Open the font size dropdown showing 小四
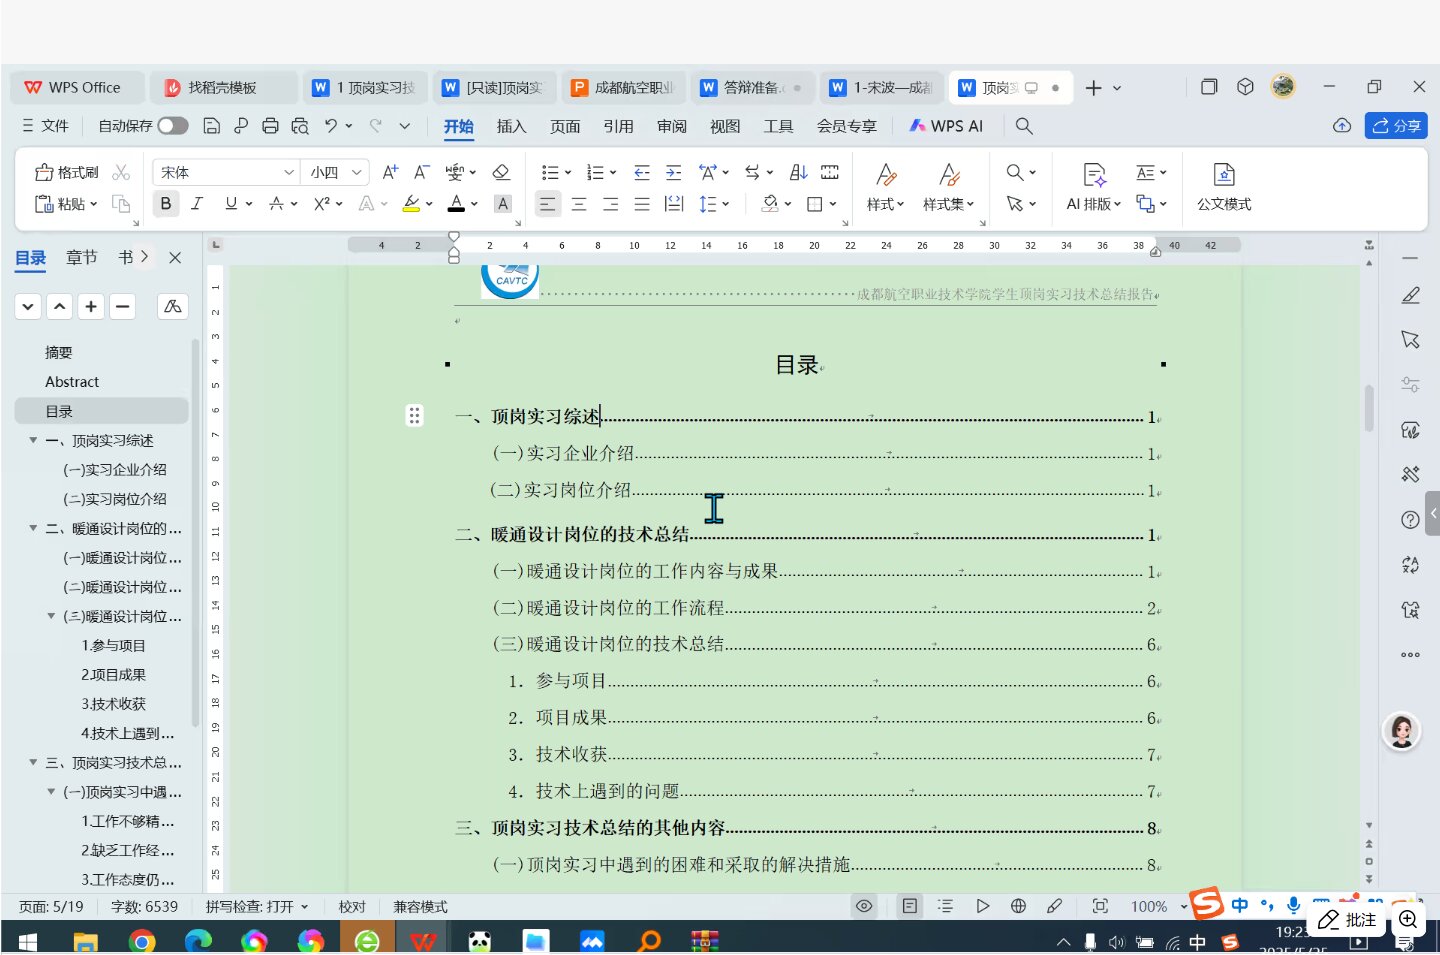 coord(336,172)
